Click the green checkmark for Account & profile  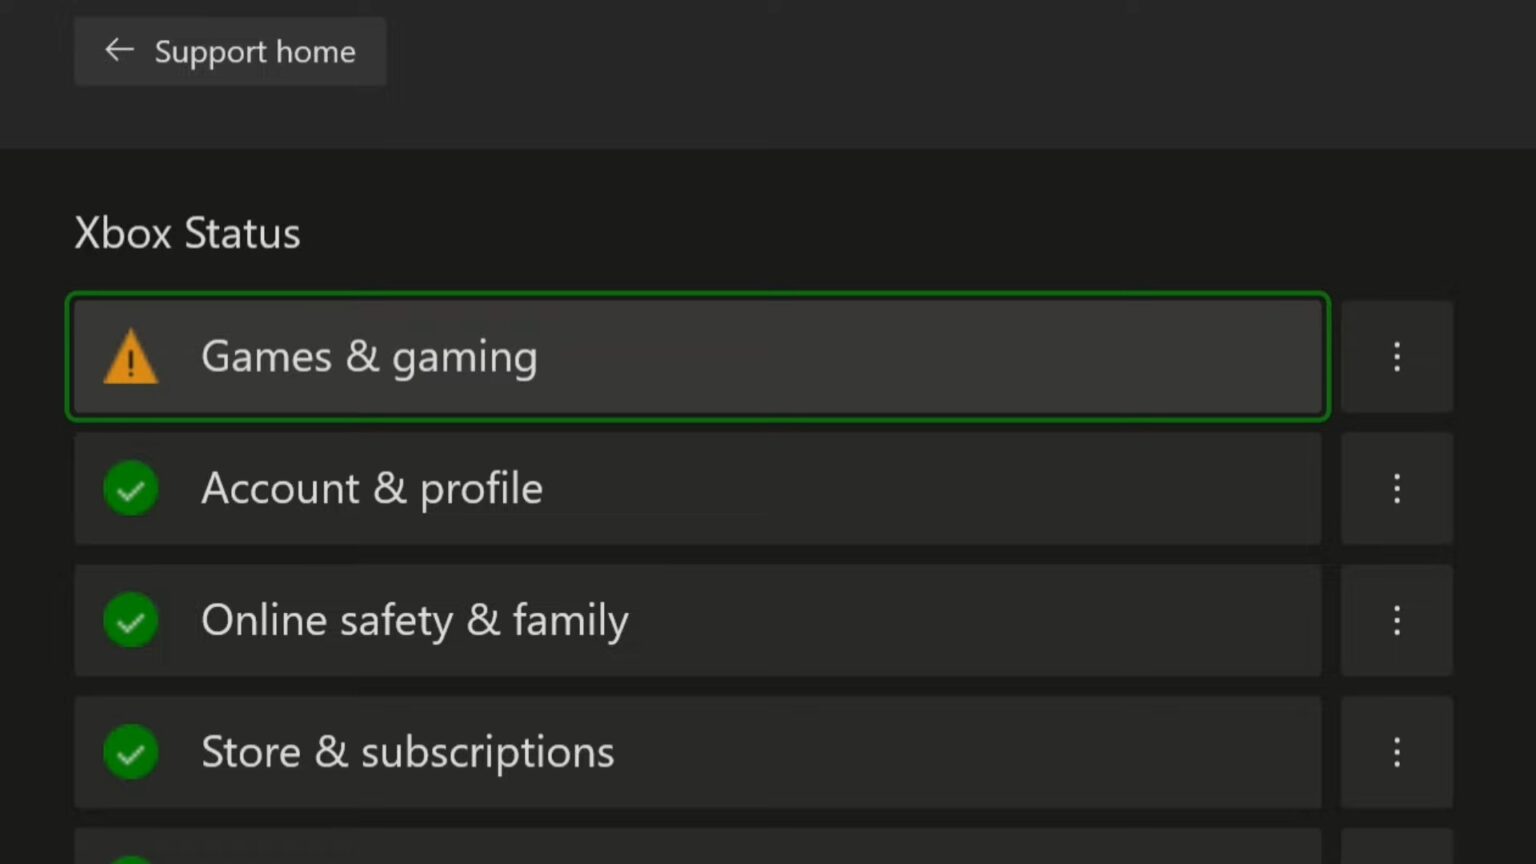[131, 488]
